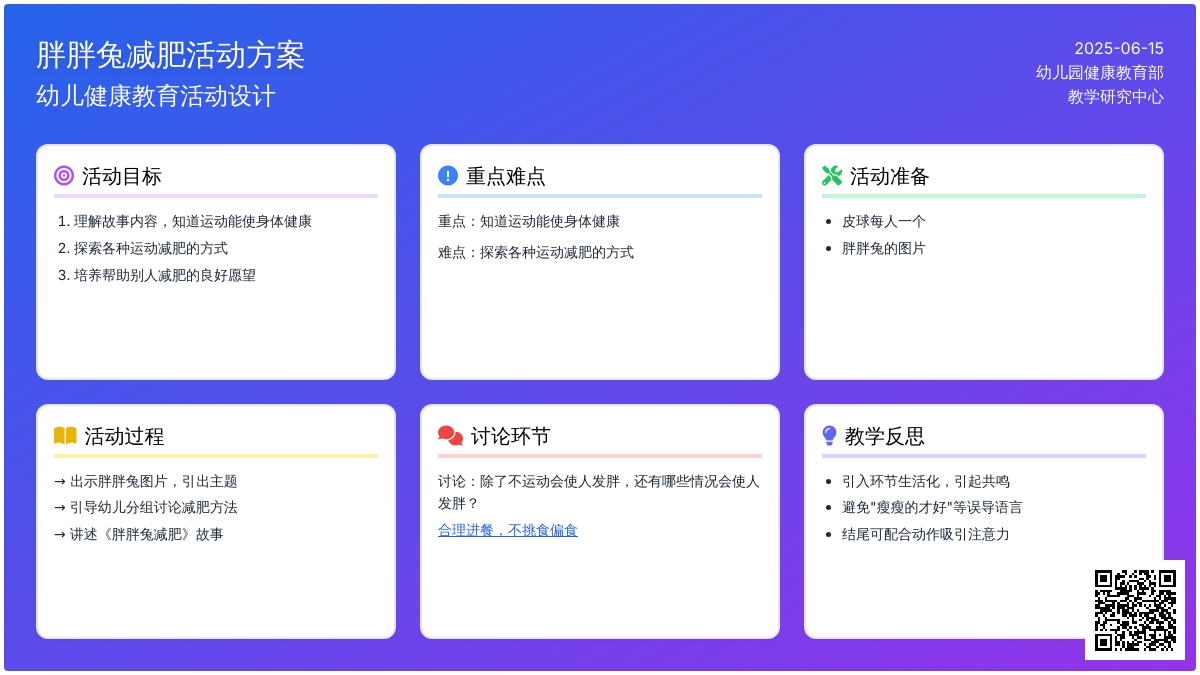Click the date 2025-06-15
The image size is (1200, 675).
[x=1119, y=48]
